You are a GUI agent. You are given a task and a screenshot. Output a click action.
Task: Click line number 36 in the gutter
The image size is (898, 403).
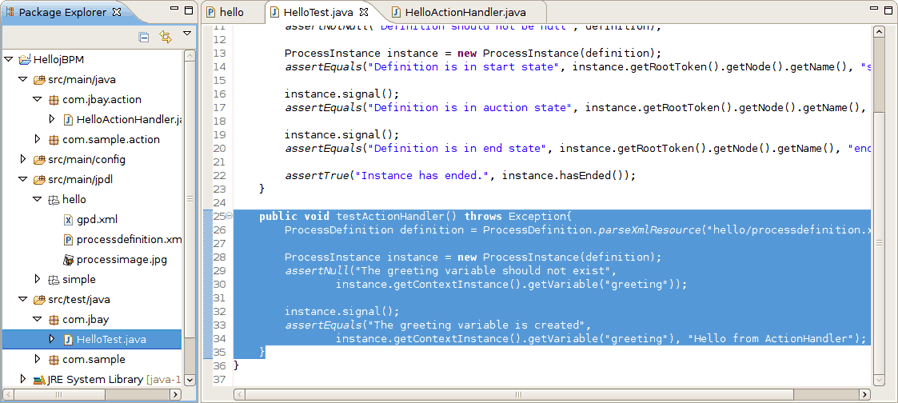(x=219, y=365)
